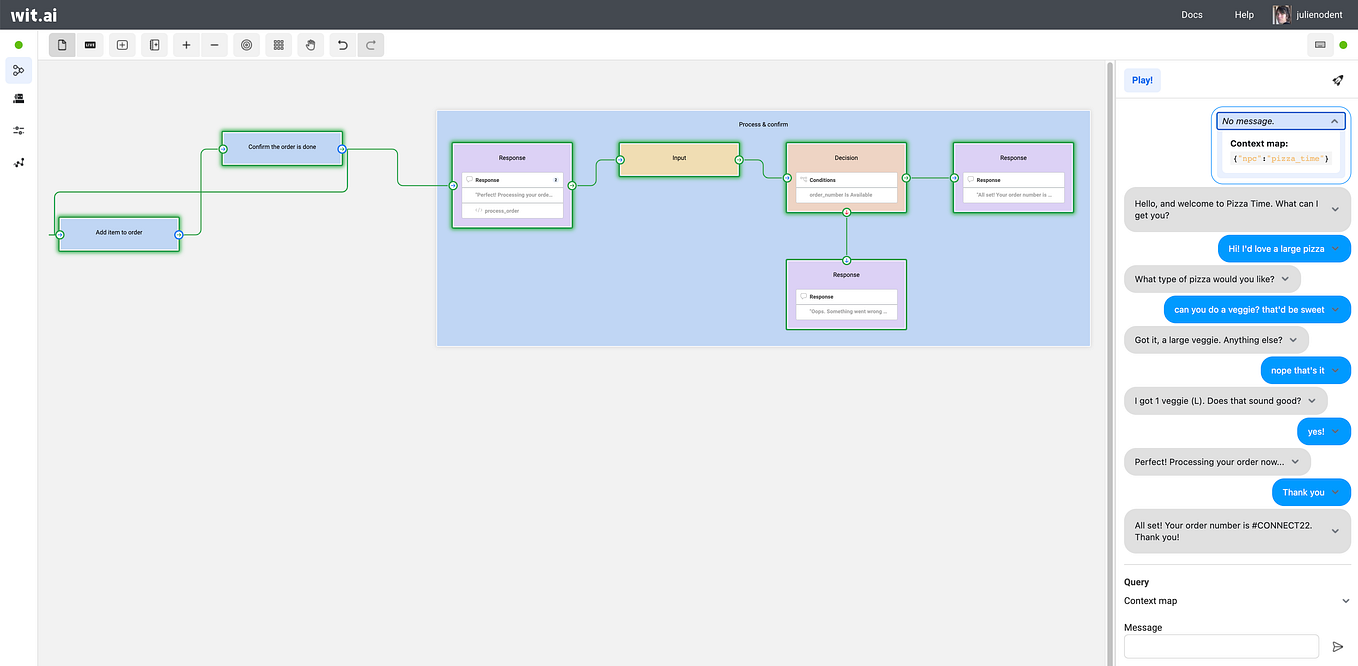Click the keyboard shortcuts icon near top right
The image size is (1358, 666).
click(x=1320, y=45)
